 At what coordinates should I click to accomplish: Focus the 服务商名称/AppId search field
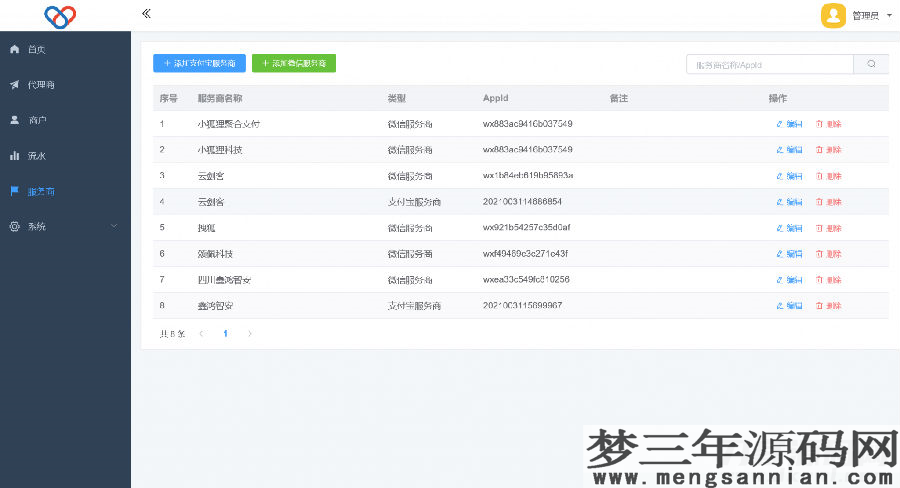pyautogui.click(x=770, y=65)
